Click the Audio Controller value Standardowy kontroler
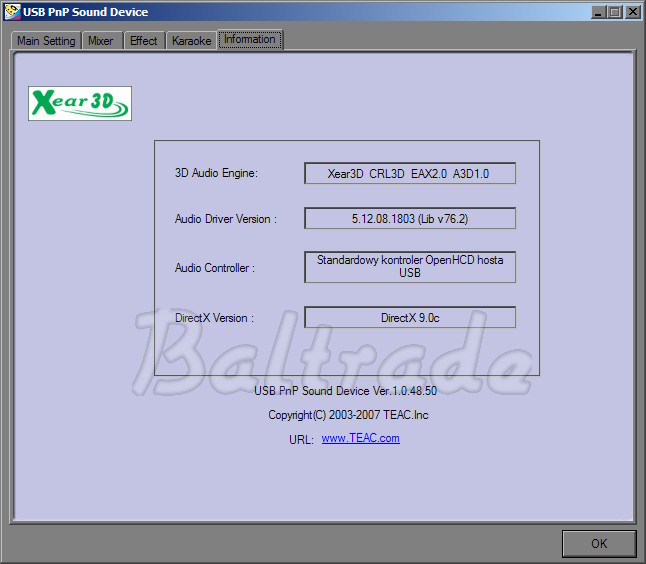 [410, 267]
